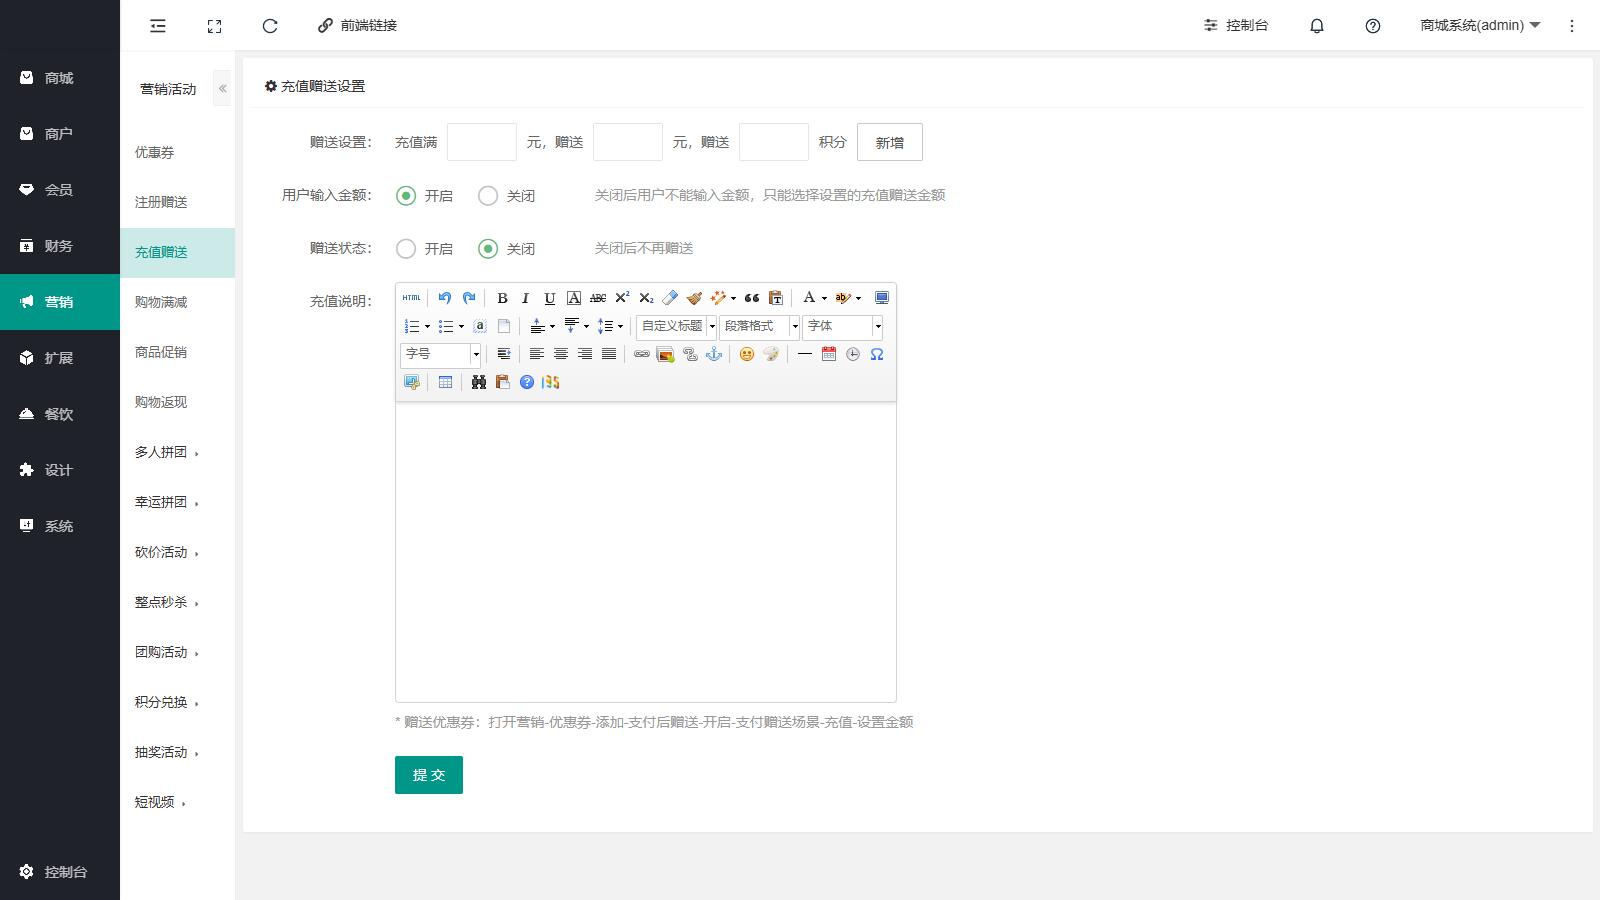
Task: Click the bold formatting icon
Action: click(x=502, y=298)
